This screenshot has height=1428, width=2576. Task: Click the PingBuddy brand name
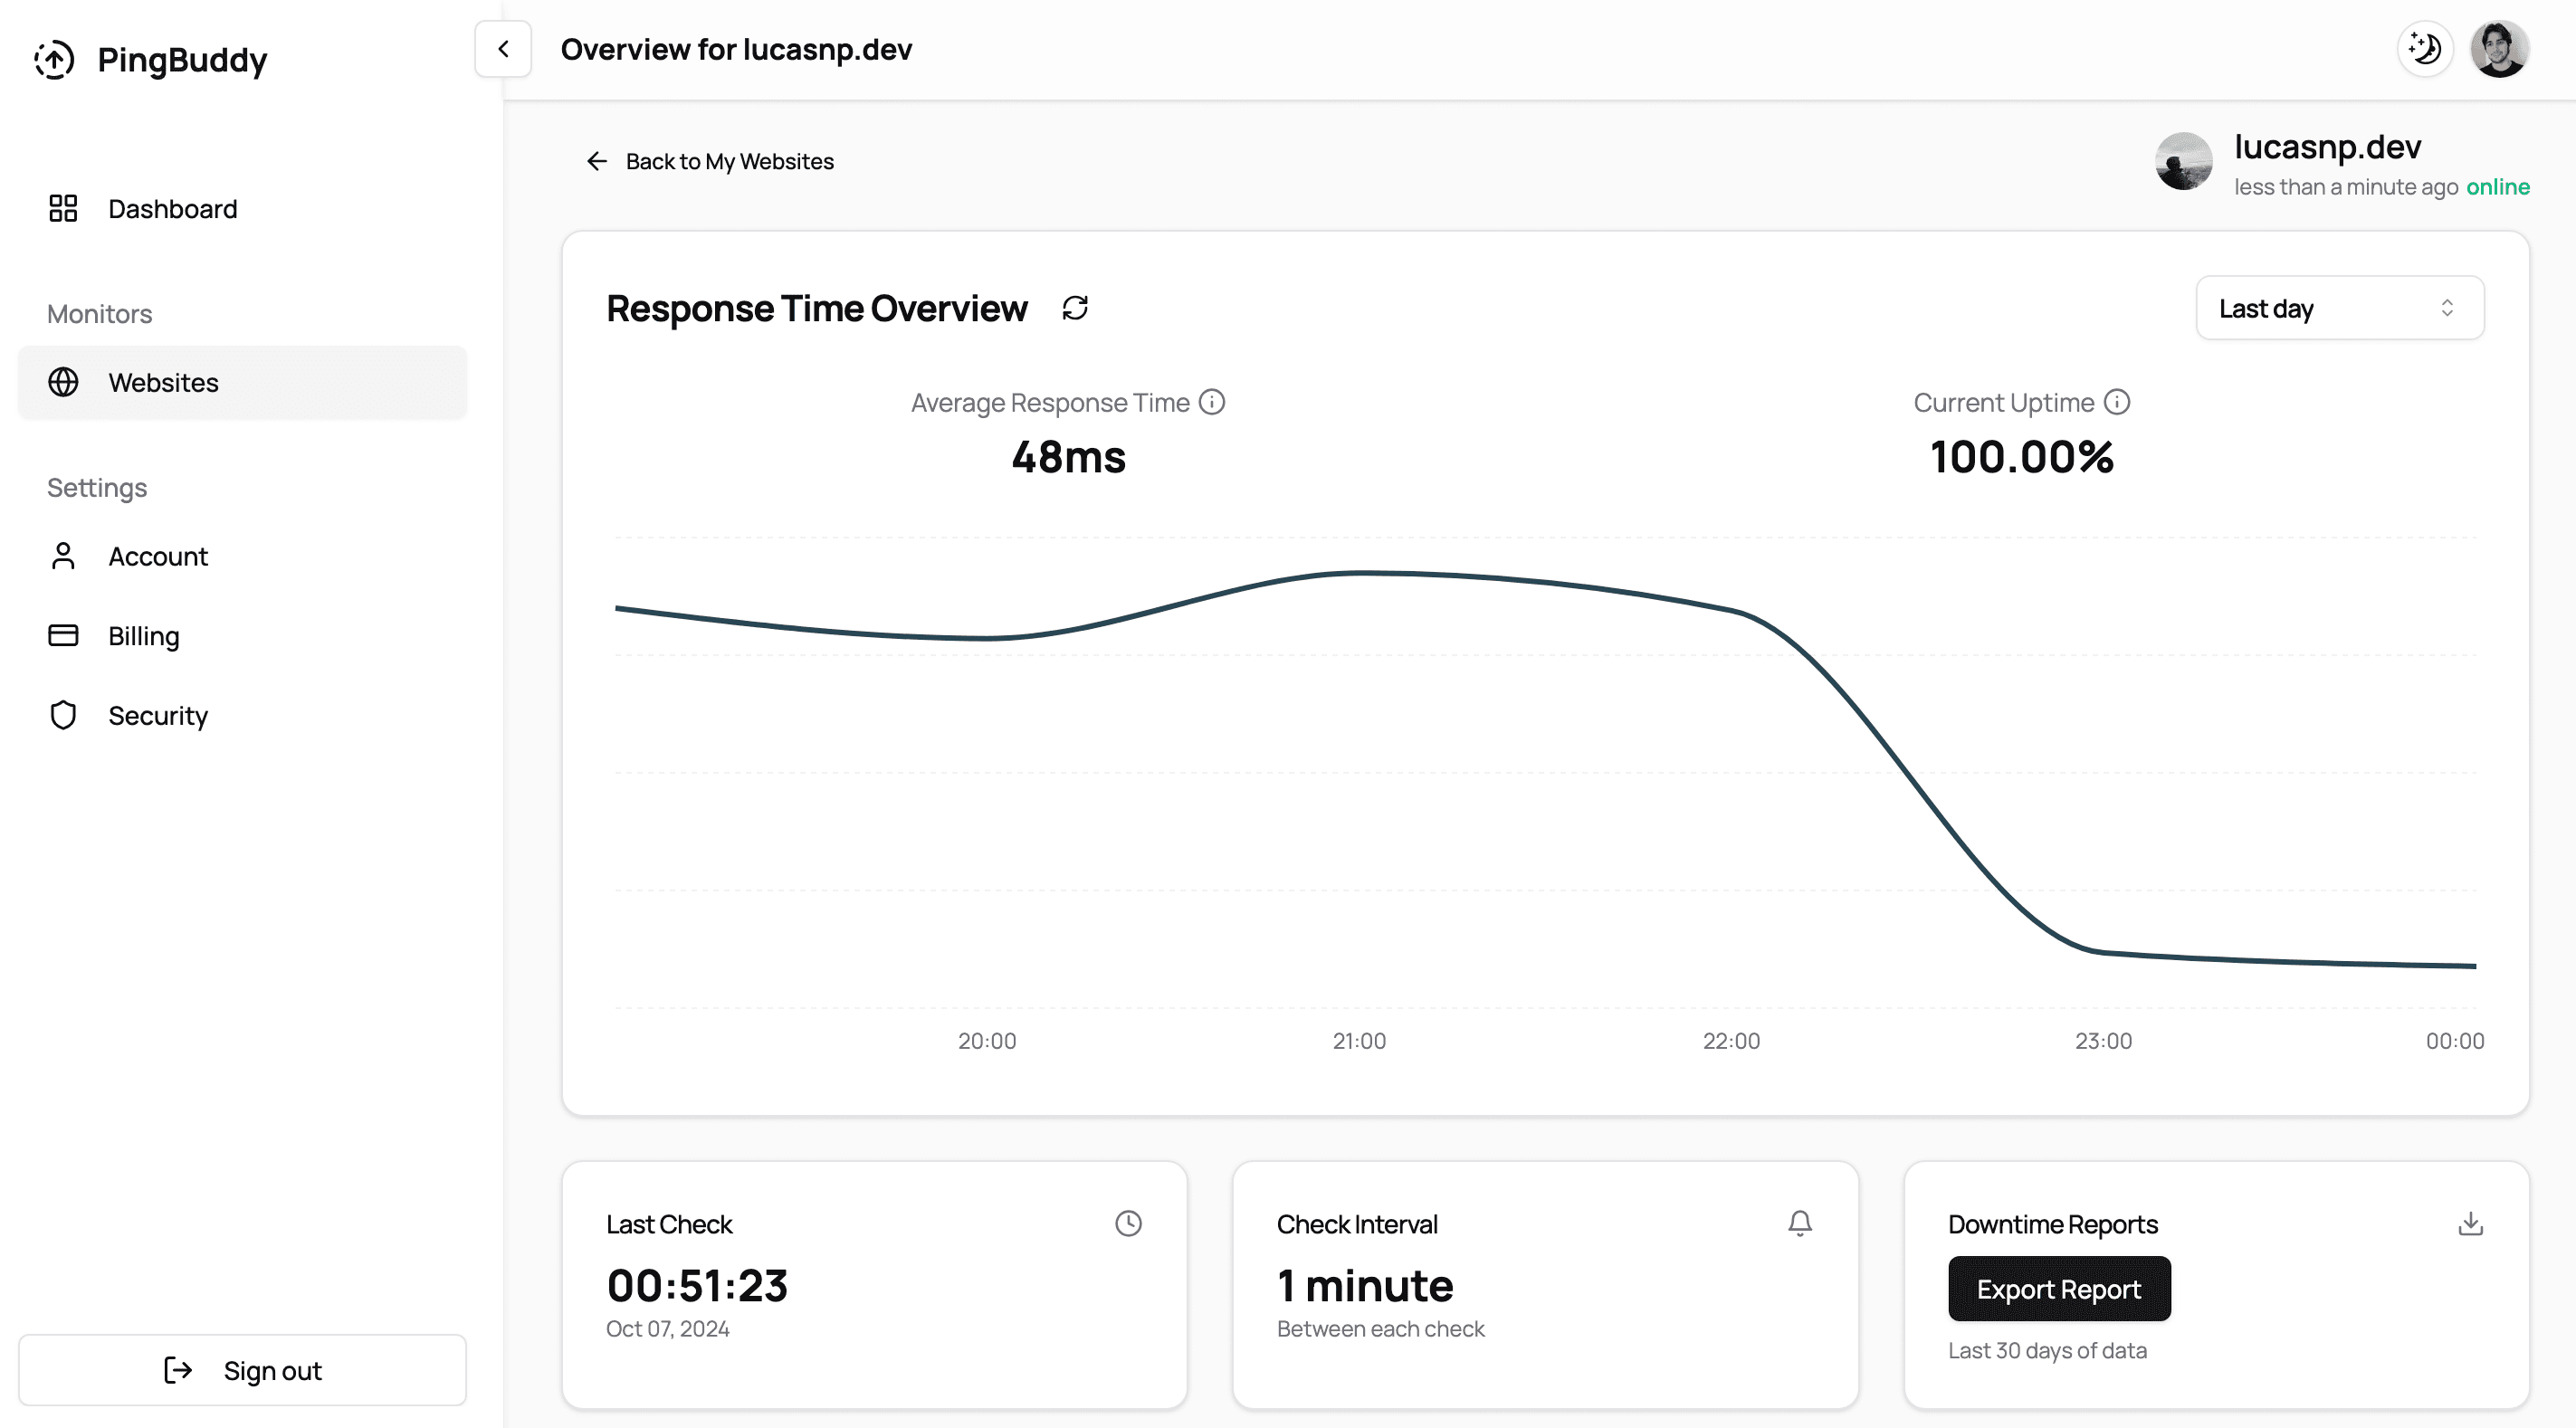[x=182, y=60]
